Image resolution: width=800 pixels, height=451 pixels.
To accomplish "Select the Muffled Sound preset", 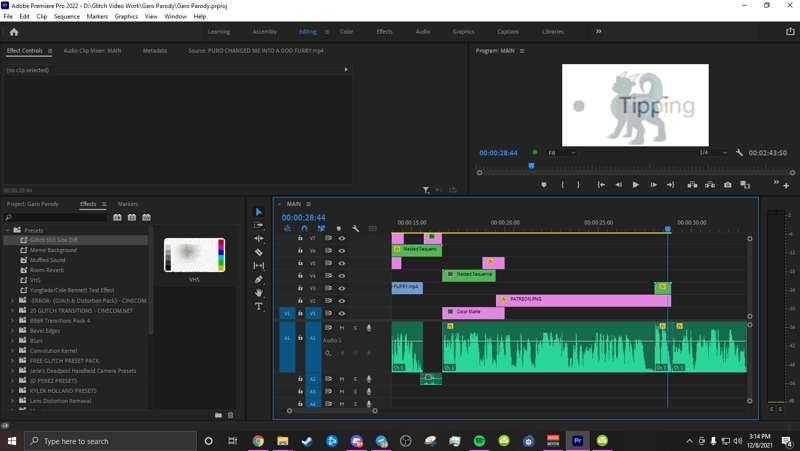I will tap(47, 260).
